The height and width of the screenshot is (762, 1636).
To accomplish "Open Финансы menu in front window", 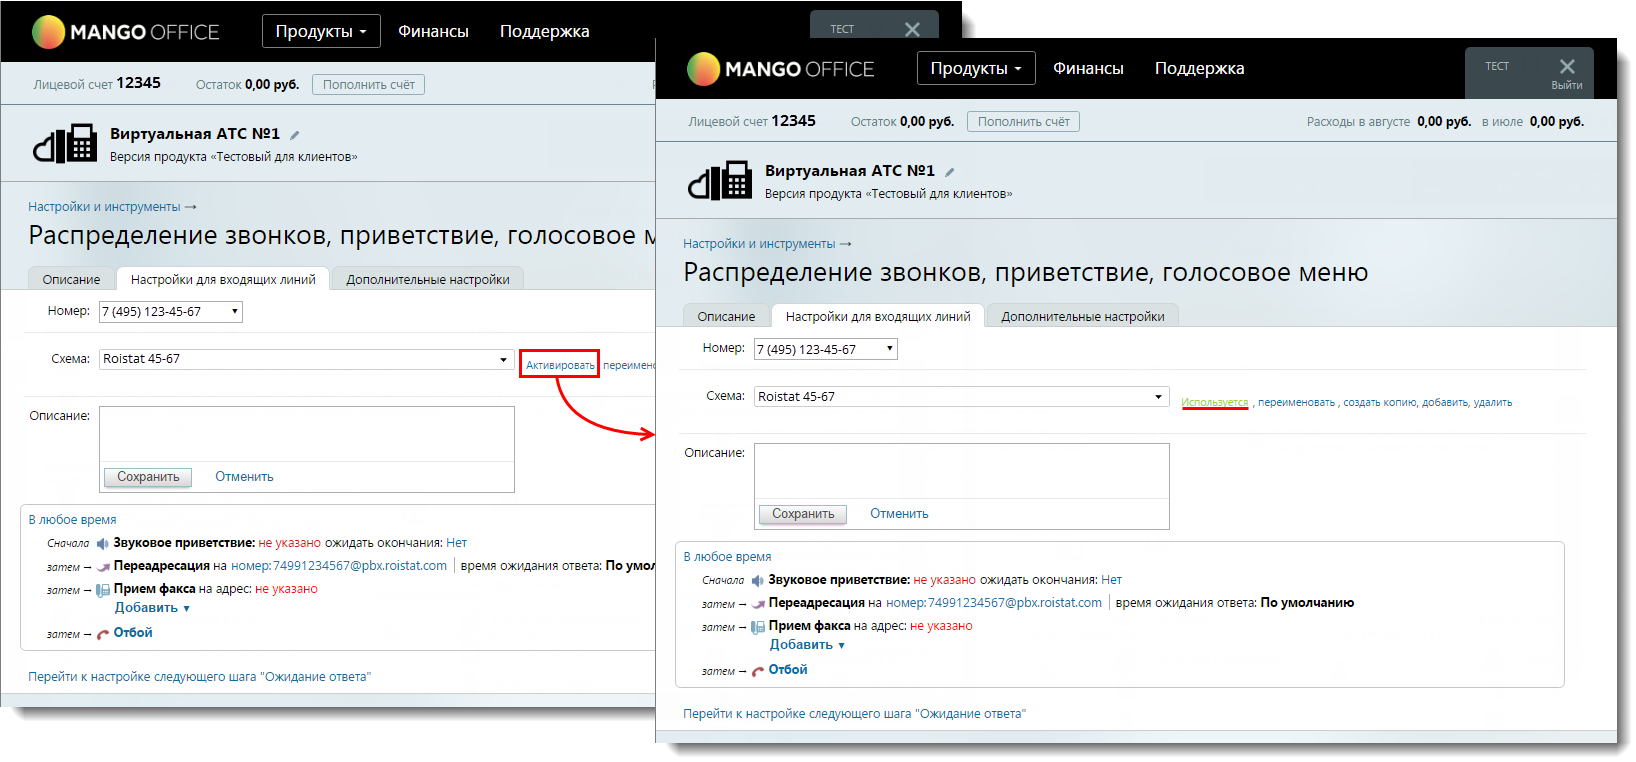I will point(1088,68).
